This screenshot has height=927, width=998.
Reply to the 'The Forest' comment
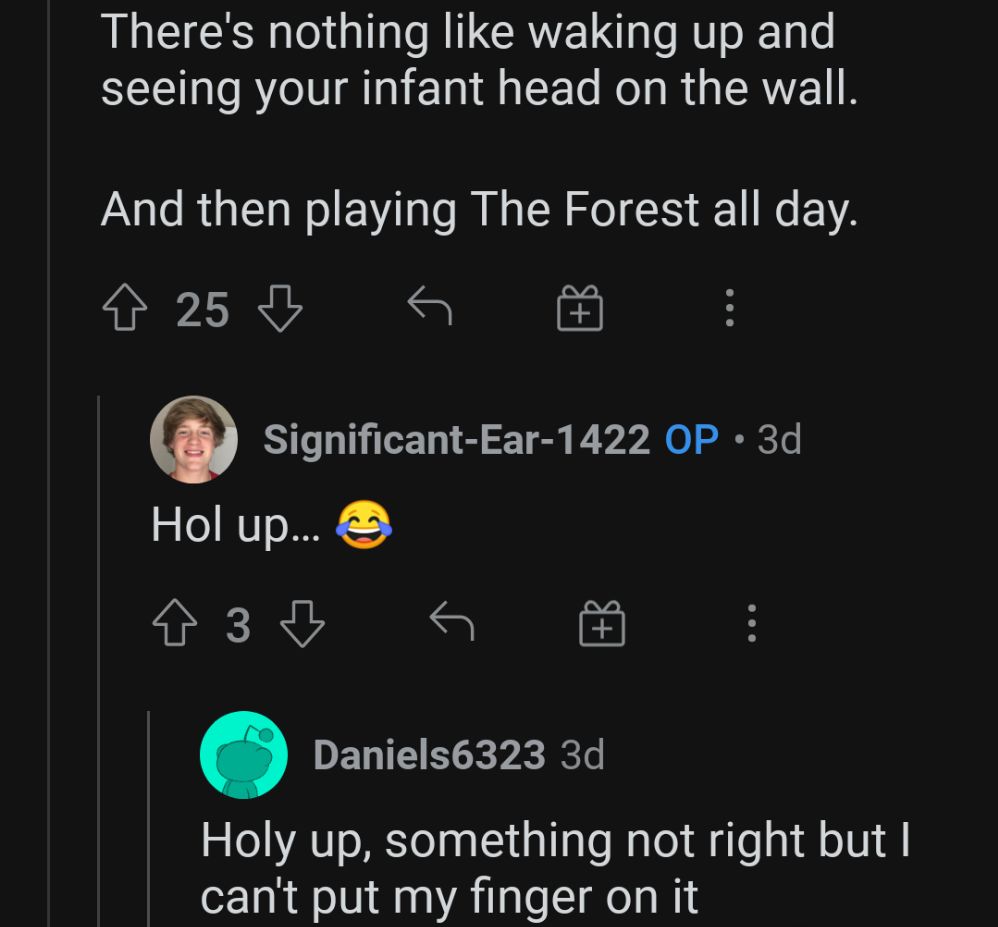(x=430, y=308)
